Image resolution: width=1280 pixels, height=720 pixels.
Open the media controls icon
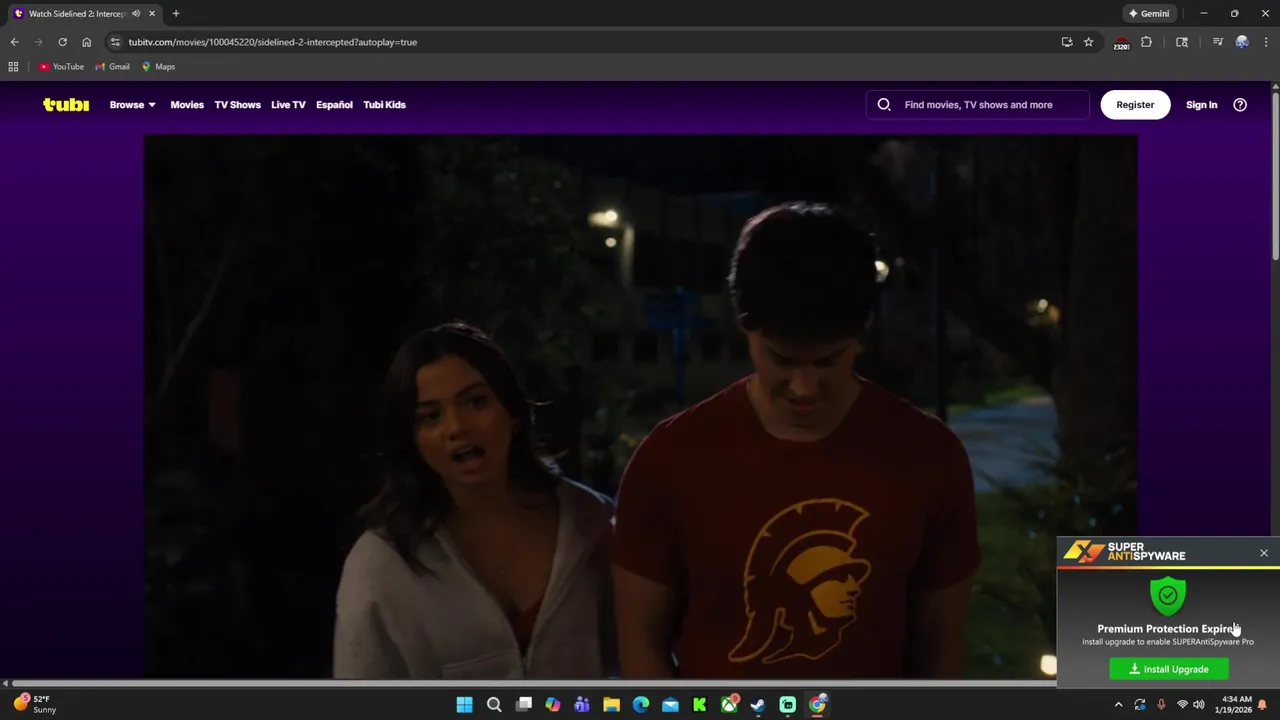tap(1217, 42)
